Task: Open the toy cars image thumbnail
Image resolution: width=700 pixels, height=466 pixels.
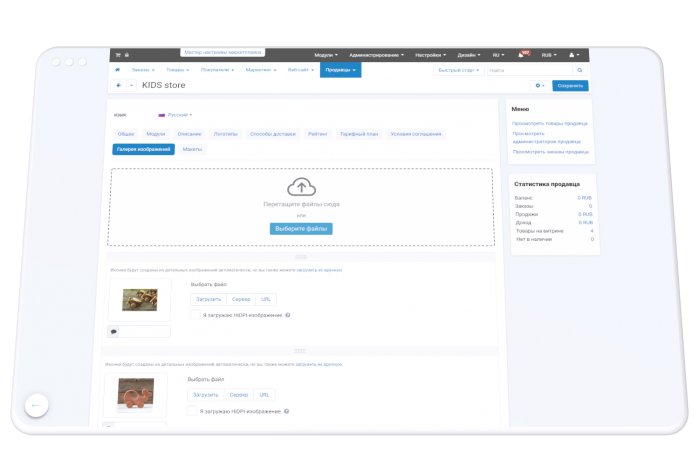Action: click(x=140, y=300)
